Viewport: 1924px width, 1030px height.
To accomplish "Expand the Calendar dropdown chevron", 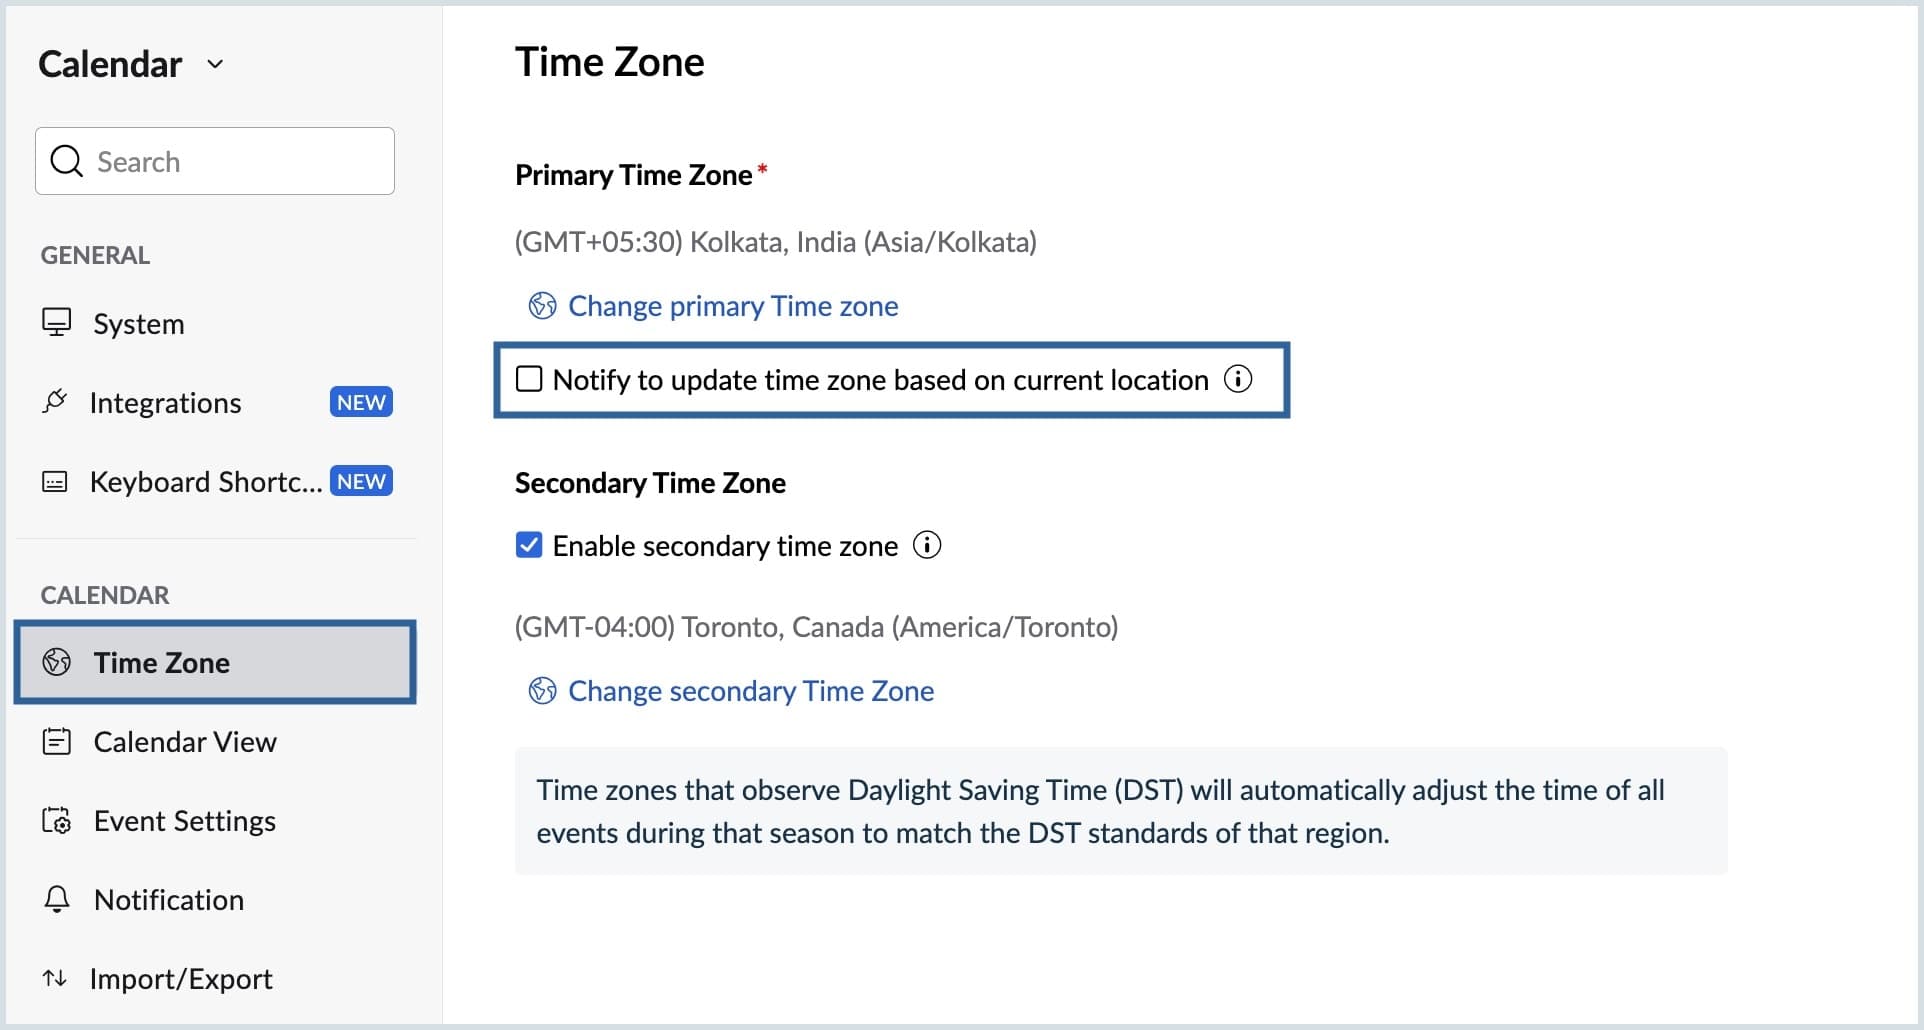I will (215, 65).
